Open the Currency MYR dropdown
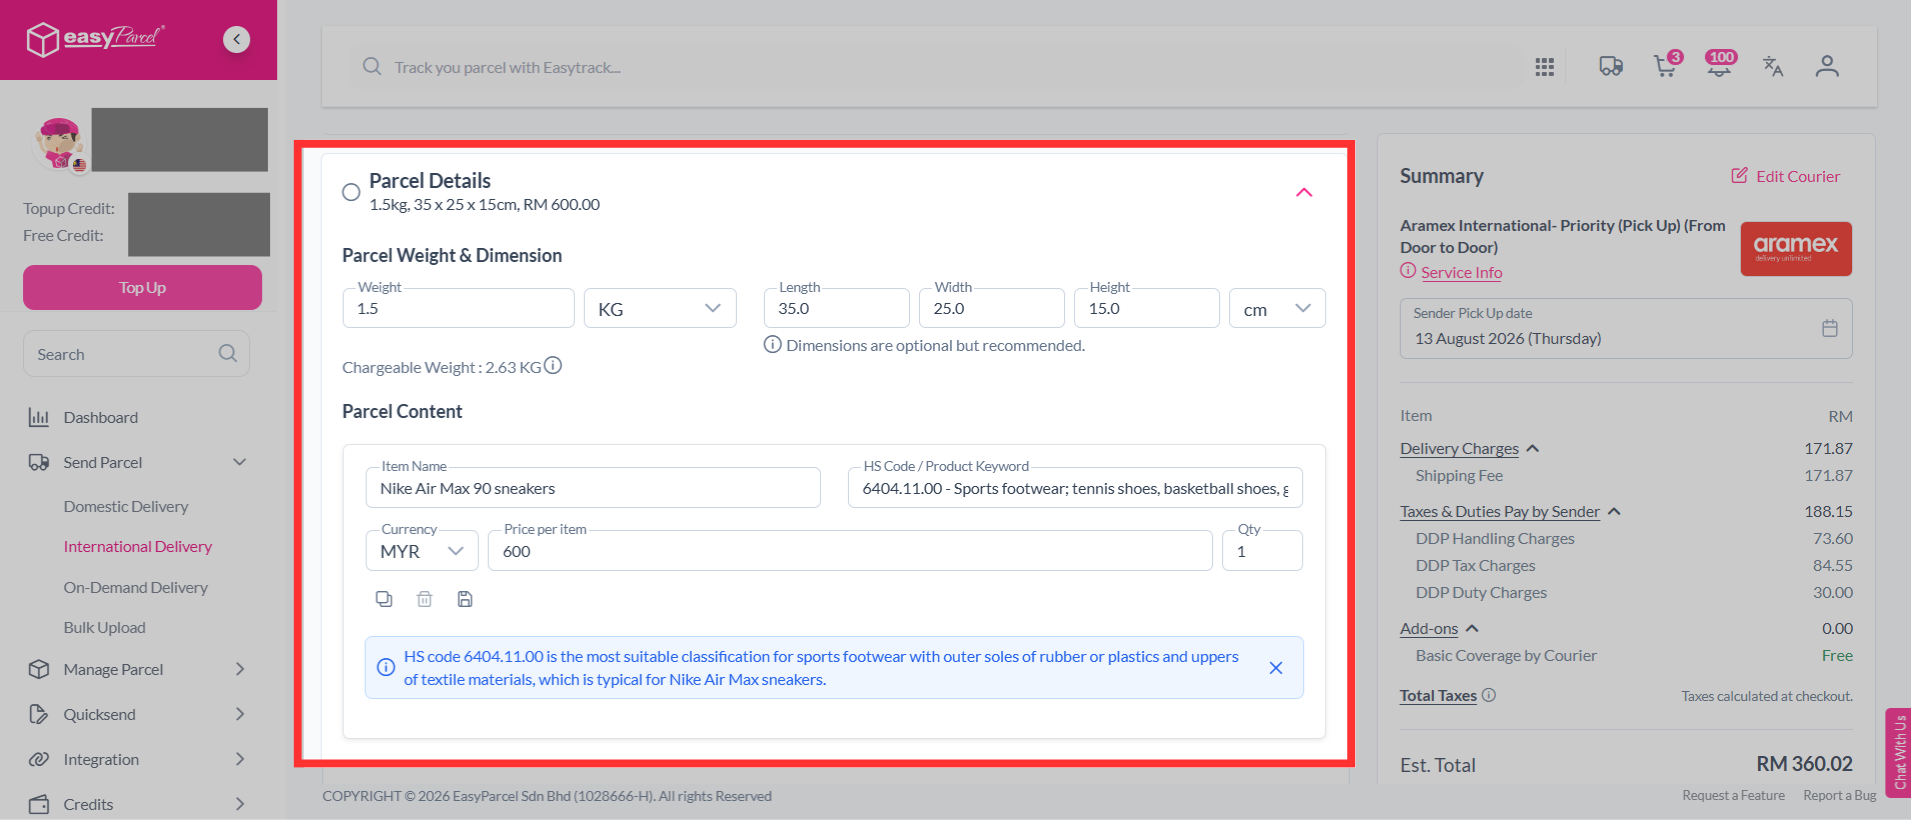The height and width of the screenshot is (820, 1911). click(x=422, y=551)
